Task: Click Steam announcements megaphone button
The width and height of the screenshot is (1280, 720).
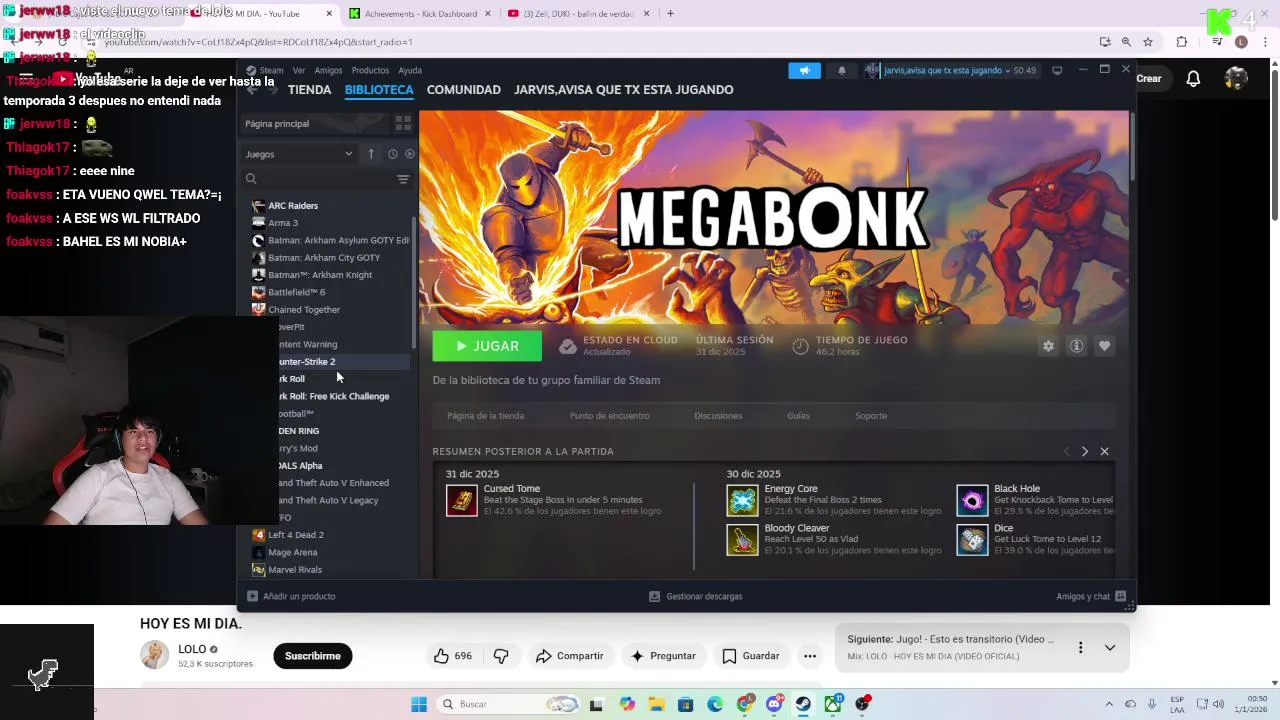Action: (804, 70)
